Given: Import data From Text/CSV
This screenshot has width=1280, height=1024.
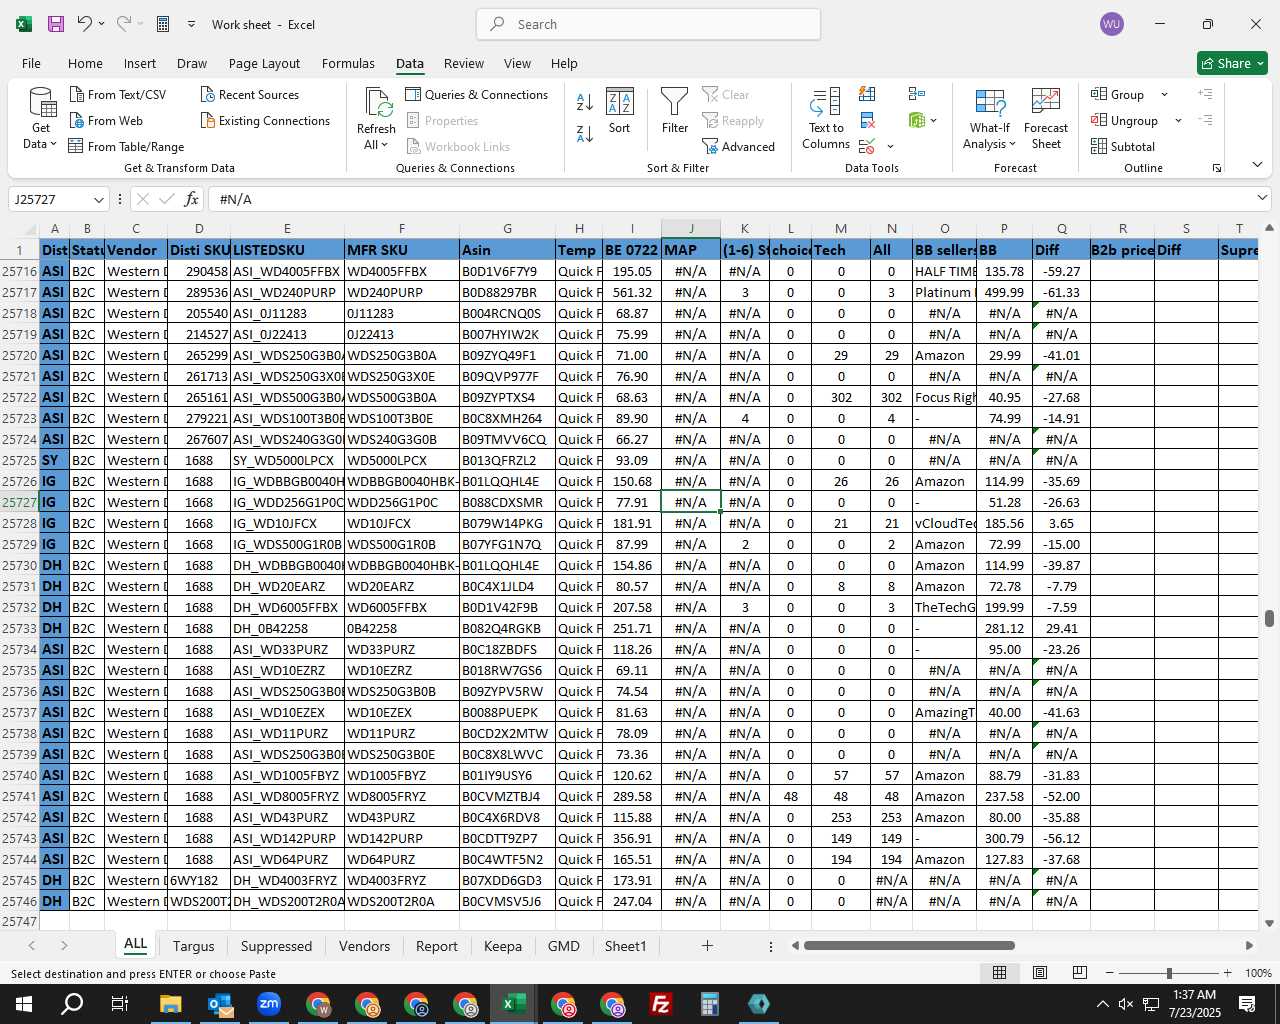Looking at the screenshot, I should pyautogui.click(x=118, y=94).
